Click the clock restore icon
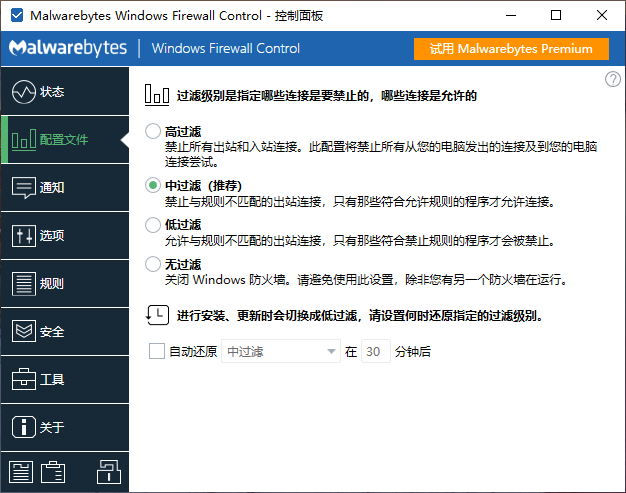 (x=157, y=315)
